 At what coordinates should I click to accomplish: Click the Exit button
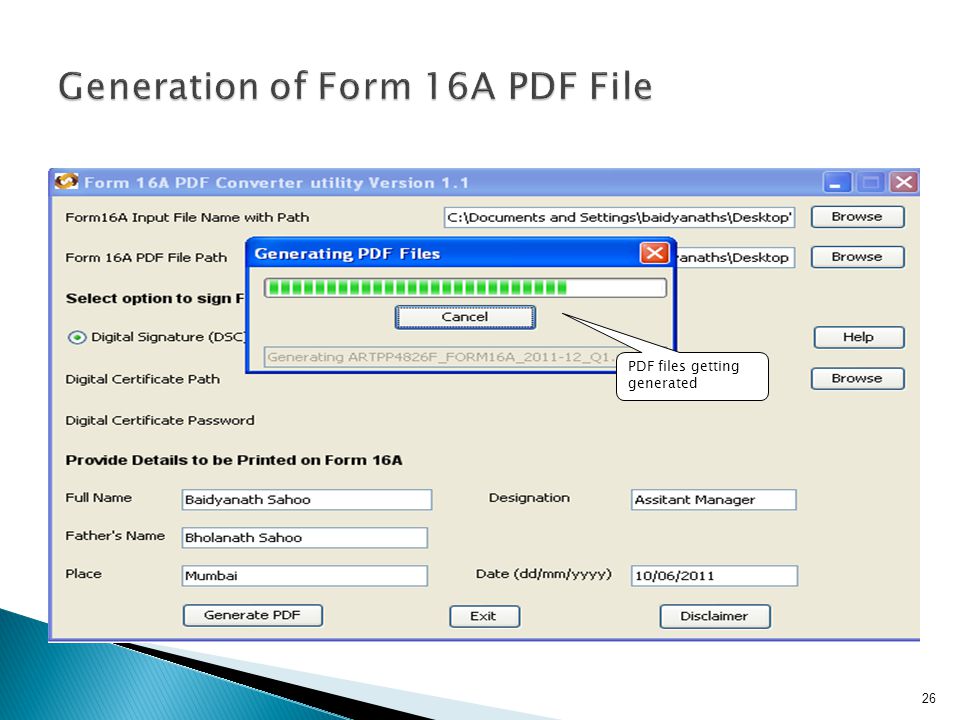coord(484,617)
